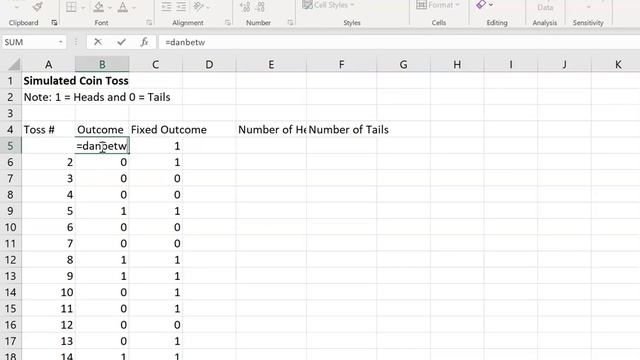This screenshot has width=640, height=360.
Task: Select column D header
Action: pyautogui.click(x=209, y=64)
